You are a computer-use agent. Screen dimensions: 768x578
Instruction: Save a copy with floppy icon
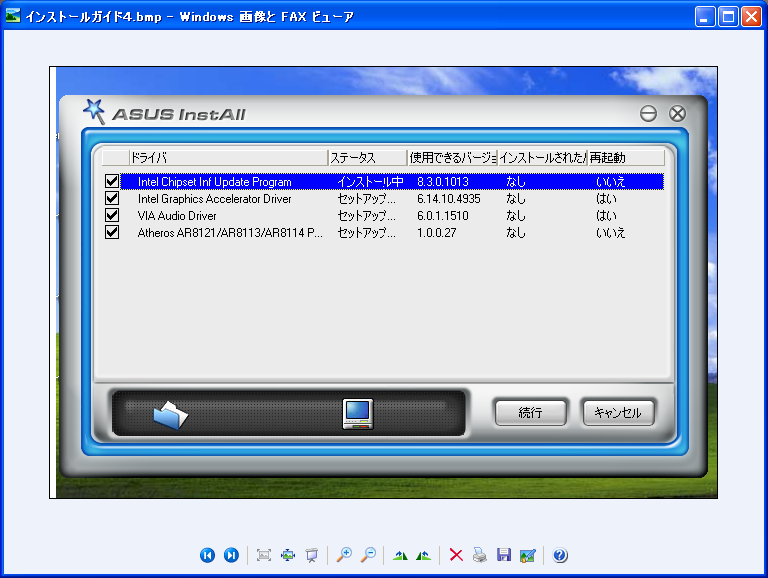(504, 555)
